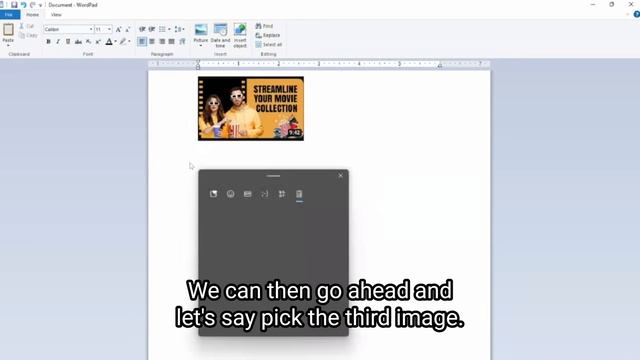
Task: Open the File menu
Action: pos(9,15)
